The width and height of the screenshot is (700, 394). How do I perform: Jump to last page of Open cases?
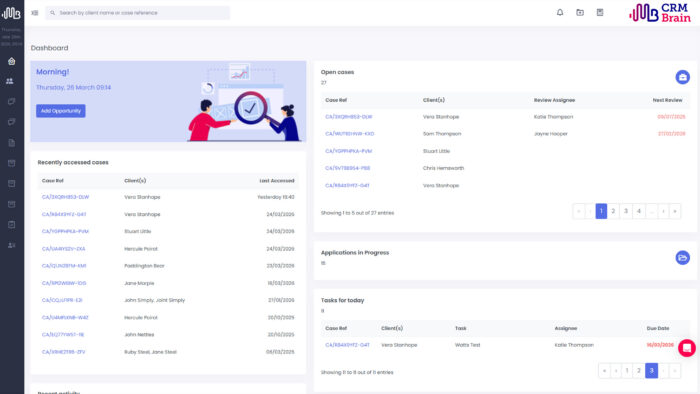click(675, 211)
